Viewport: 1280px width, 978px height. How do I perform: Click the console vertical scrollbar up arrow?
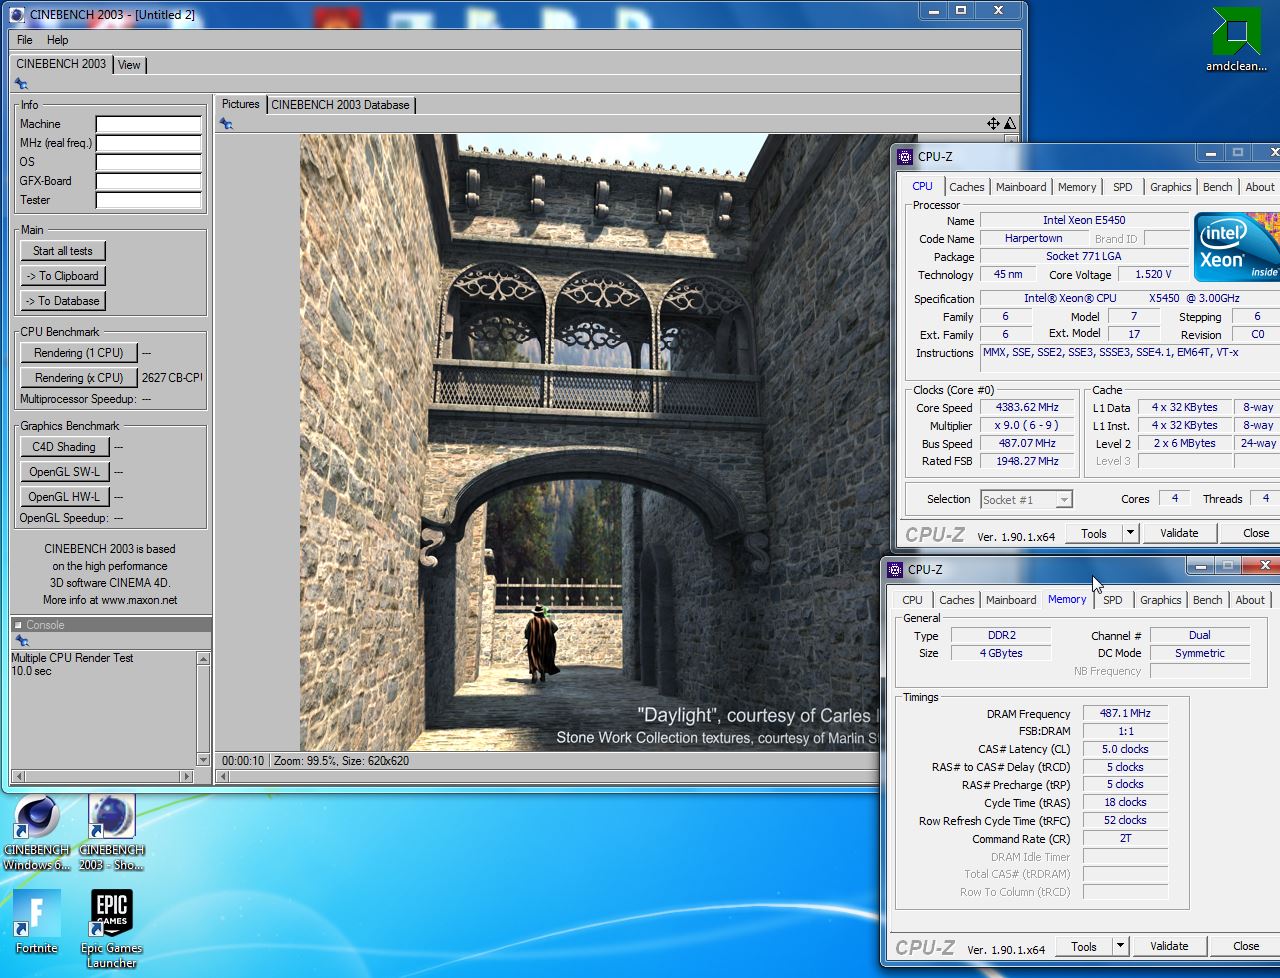pos(203,659)
